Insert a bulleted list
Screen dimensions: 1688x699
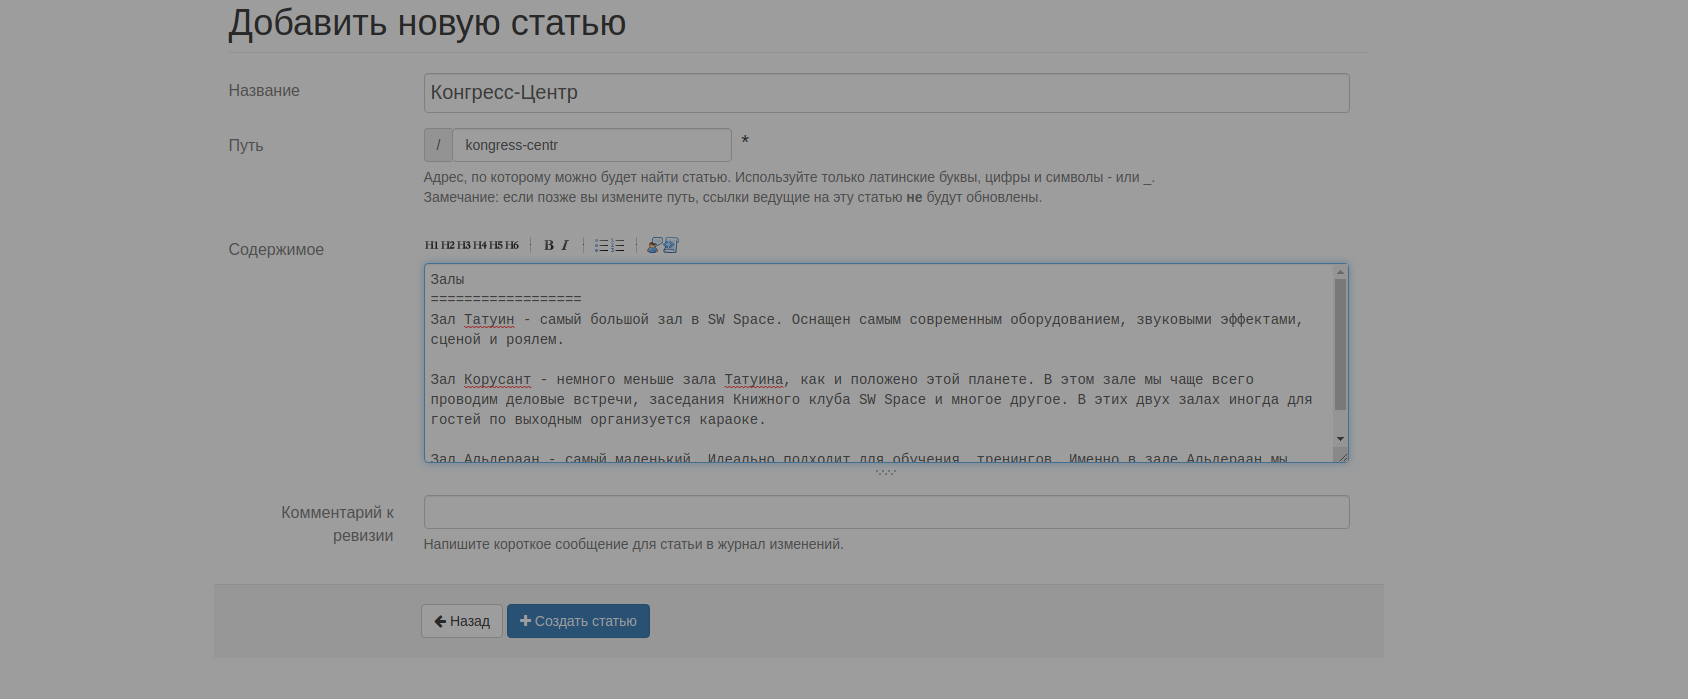tap(602, 245)
